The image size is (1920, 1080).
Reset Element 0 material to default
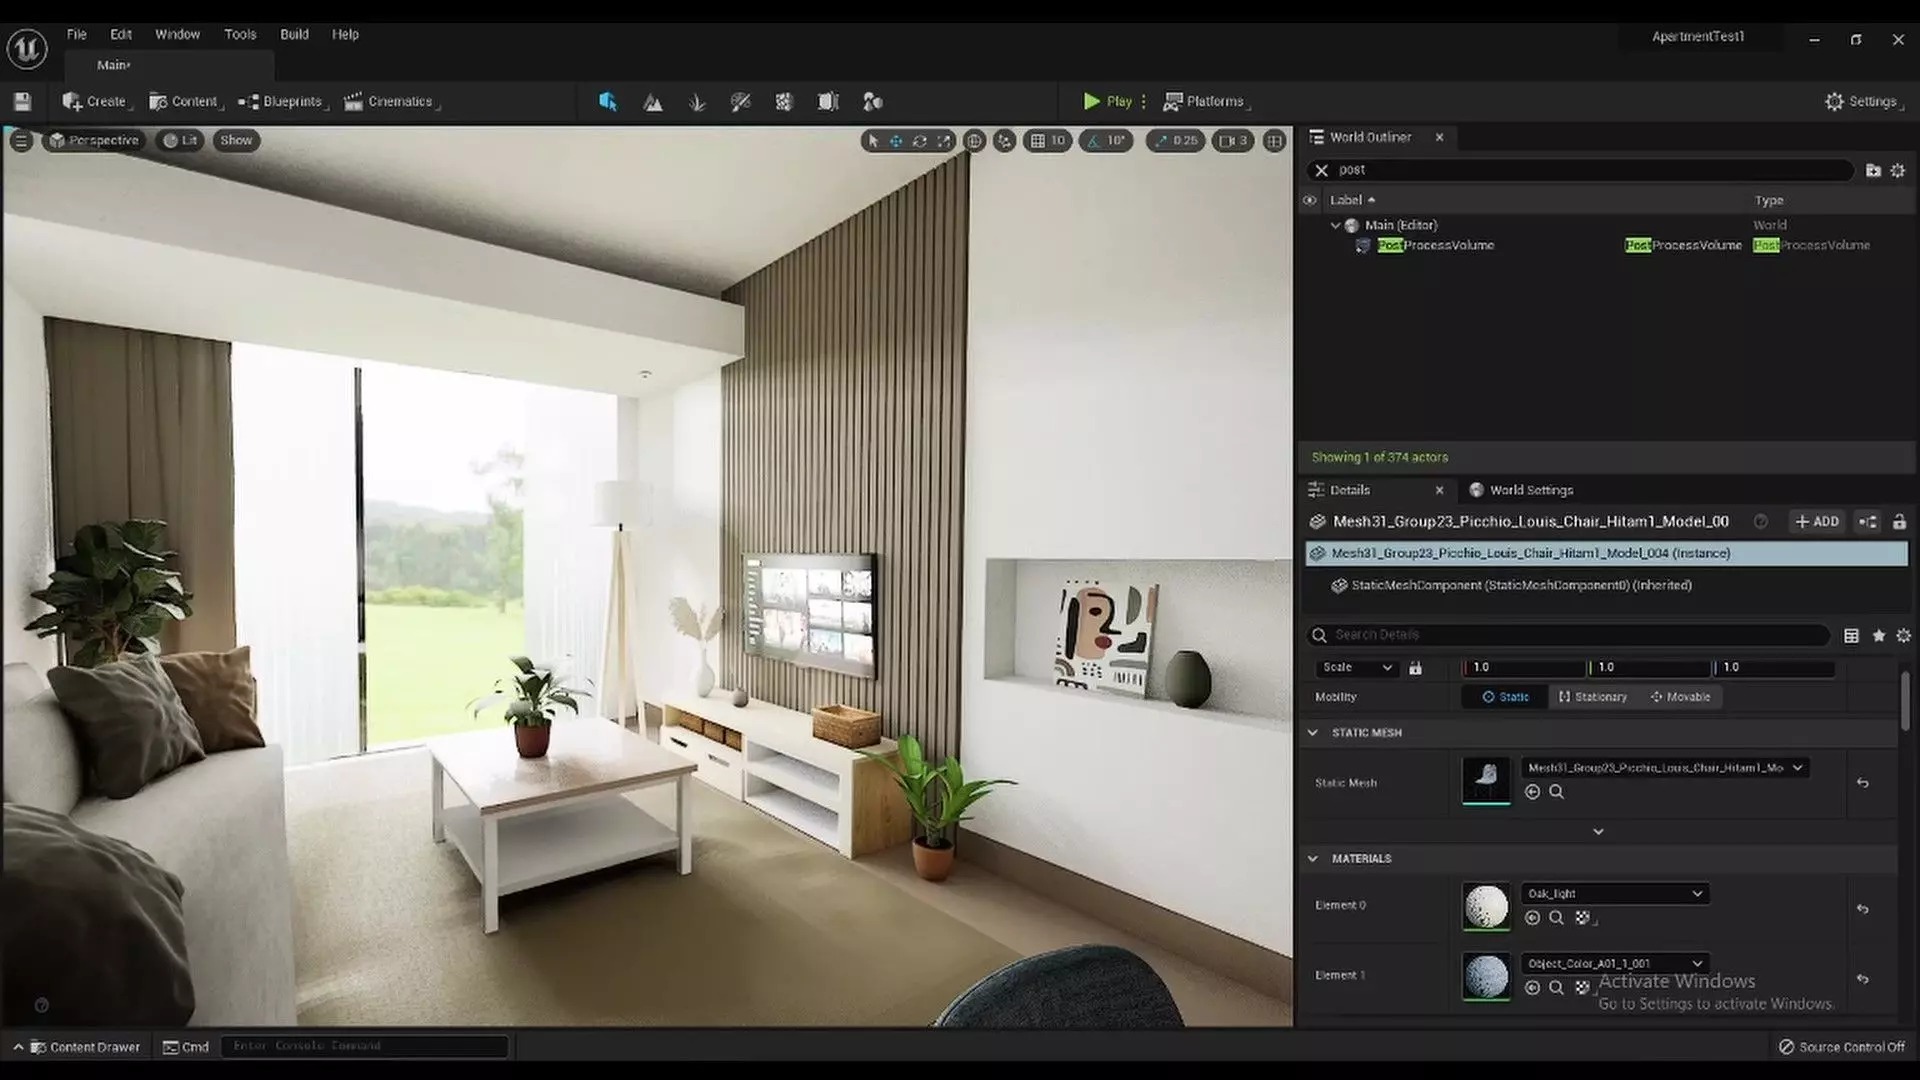(x=1862, y=909)
